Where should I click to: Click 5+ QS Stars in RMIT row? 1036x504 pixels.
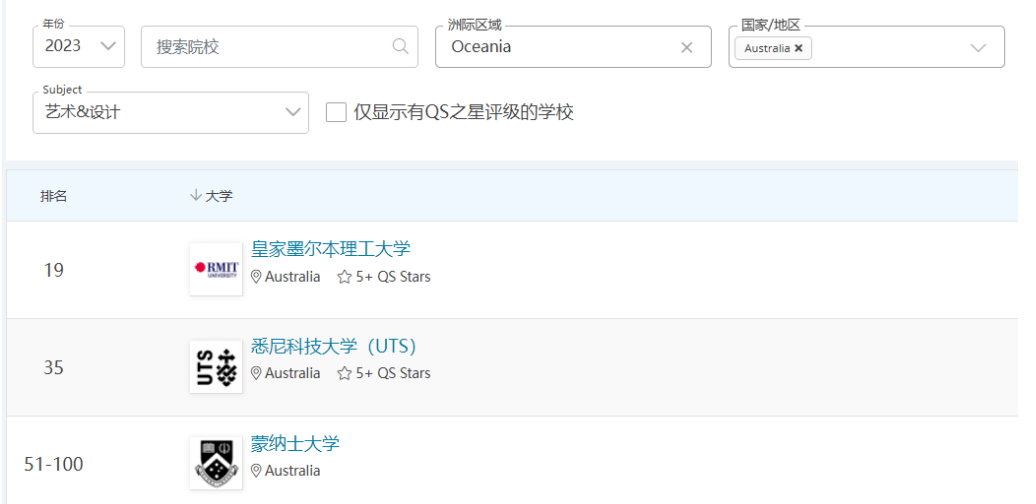tap(393, 277)
